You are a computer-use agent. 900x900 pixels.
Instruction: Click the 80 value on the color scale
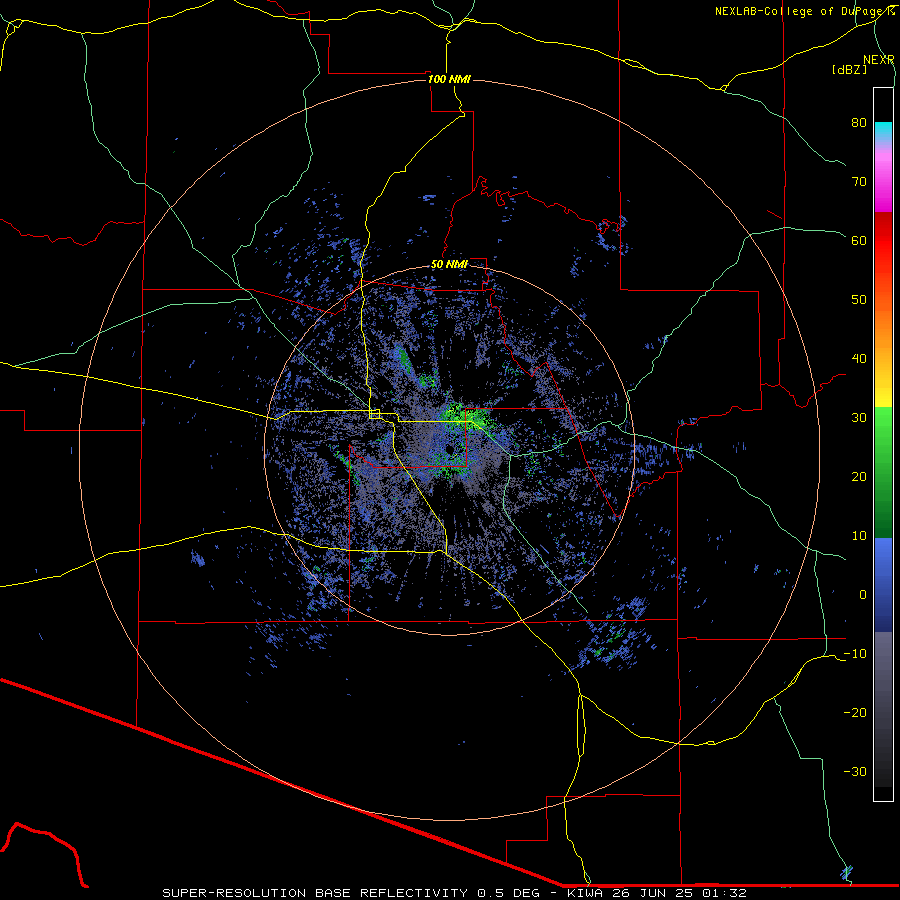click(x=859, y=122)
